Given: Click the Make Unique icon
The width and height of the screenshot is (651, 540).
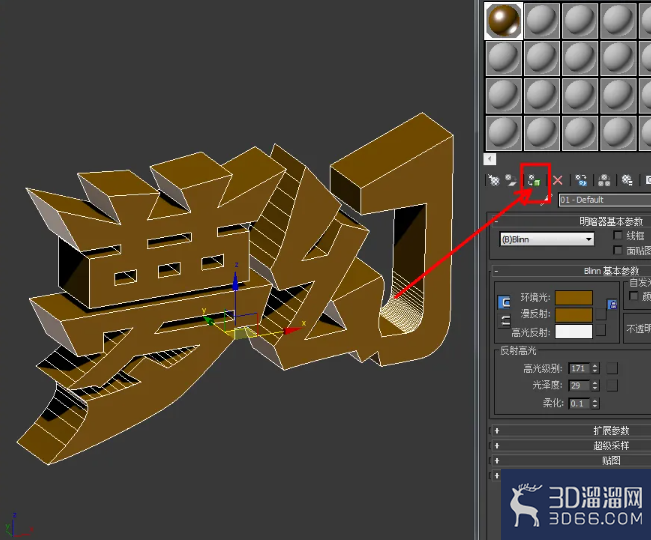Looking at the screenshot, I should pyautogui.click(x=604, y=180).
